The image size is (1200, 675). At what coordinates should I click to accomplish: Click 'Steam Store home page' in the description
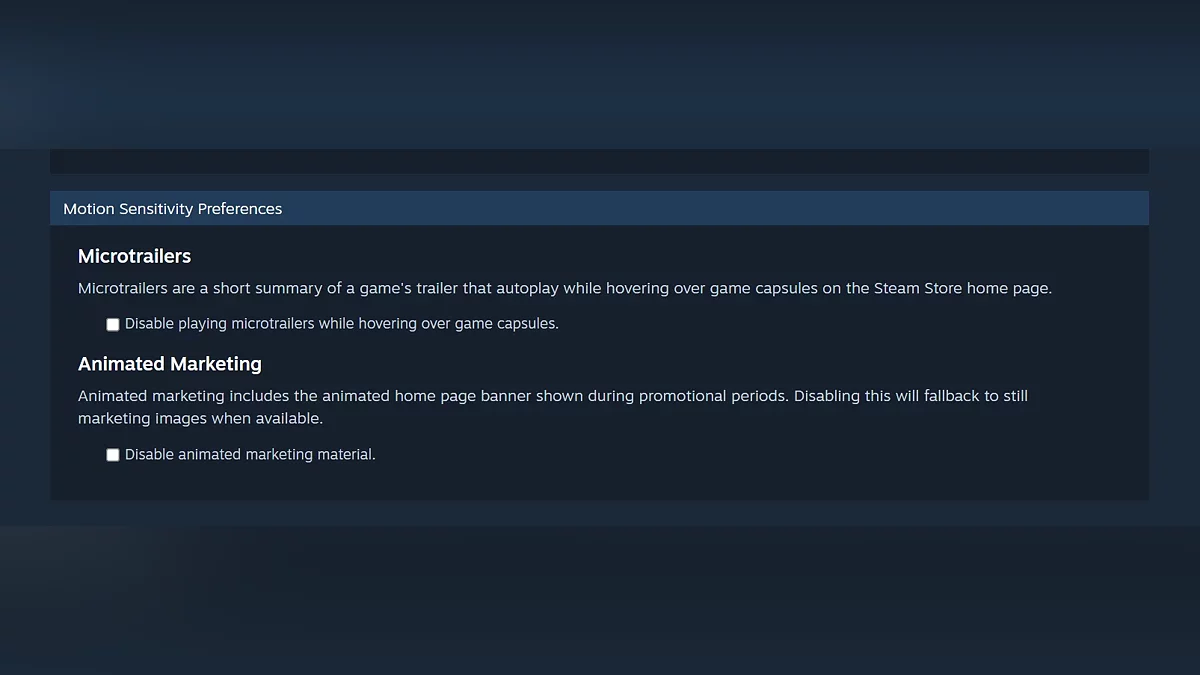tap(962, 288)
